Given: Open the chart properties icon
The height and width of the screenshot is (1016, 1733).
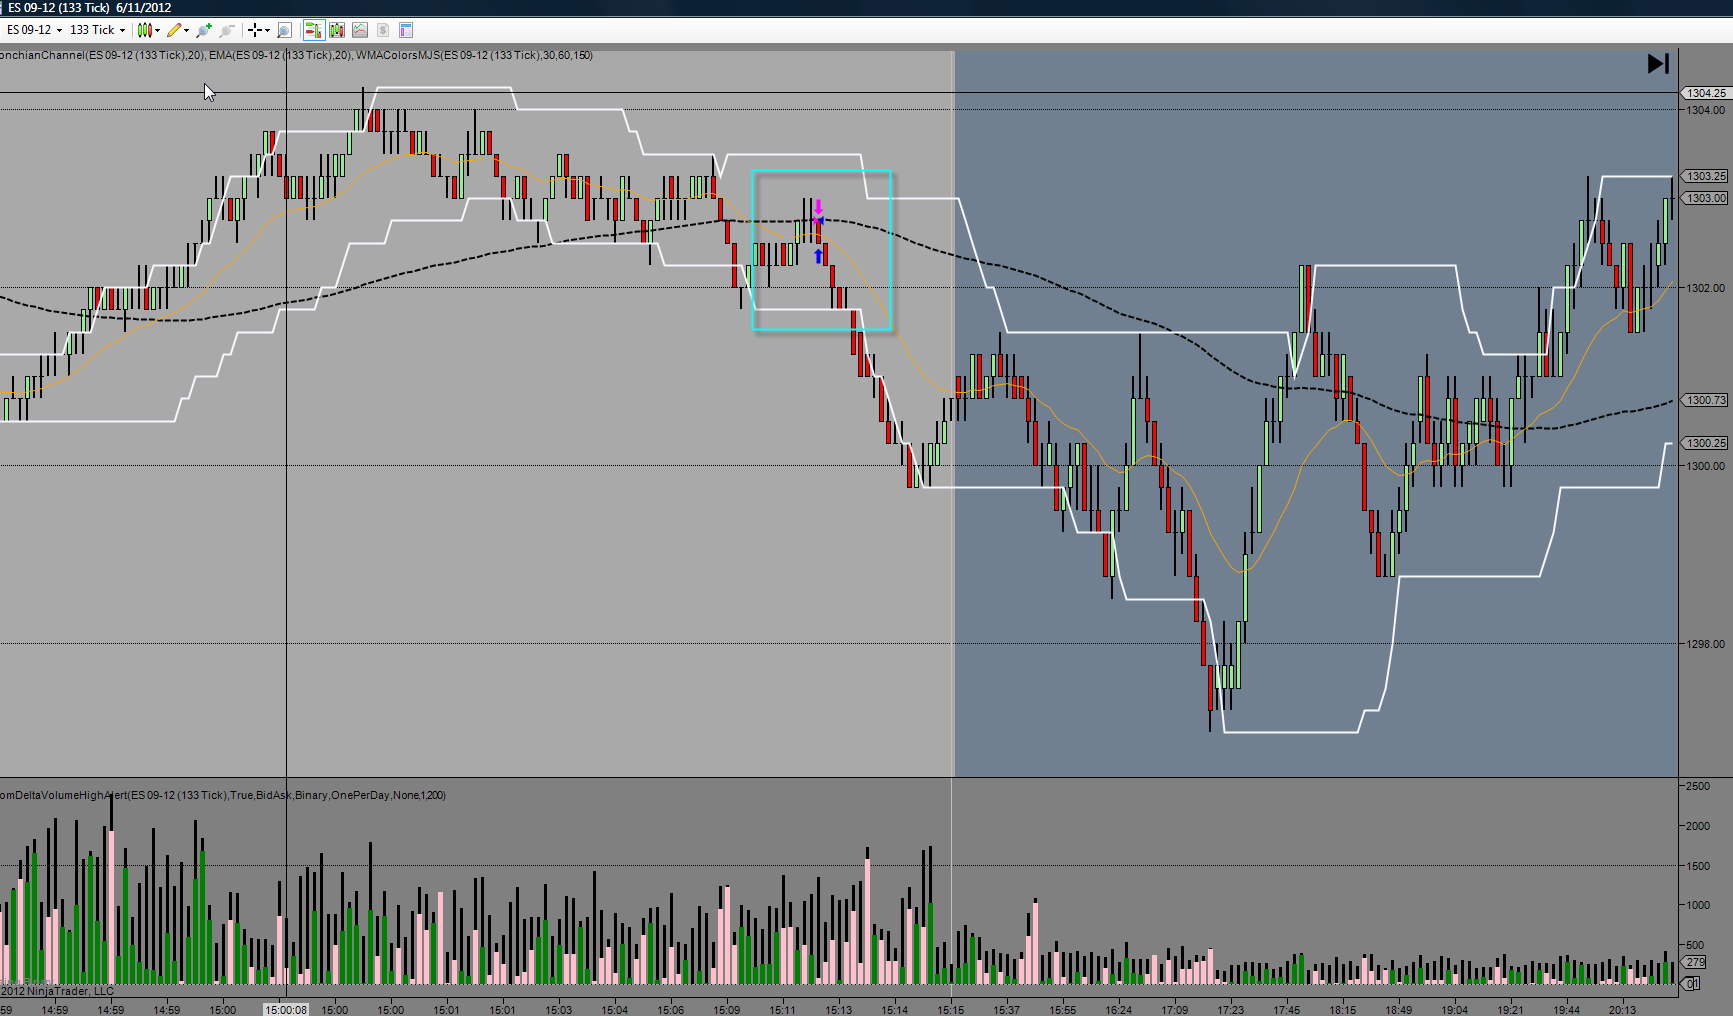Looking at the screenshot, I should (x=406, y=30).
